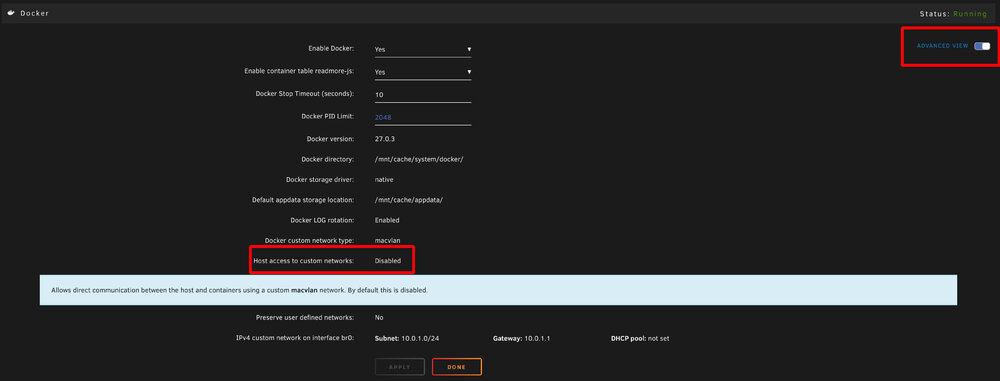This screenshot has width=1000, height=381.
Task: Click the Docker Stop Timeout input field
Action: (423, 94)
